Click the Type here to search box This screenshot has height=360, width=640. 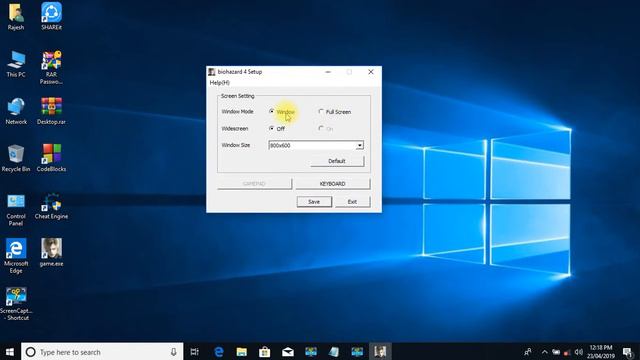102,352
